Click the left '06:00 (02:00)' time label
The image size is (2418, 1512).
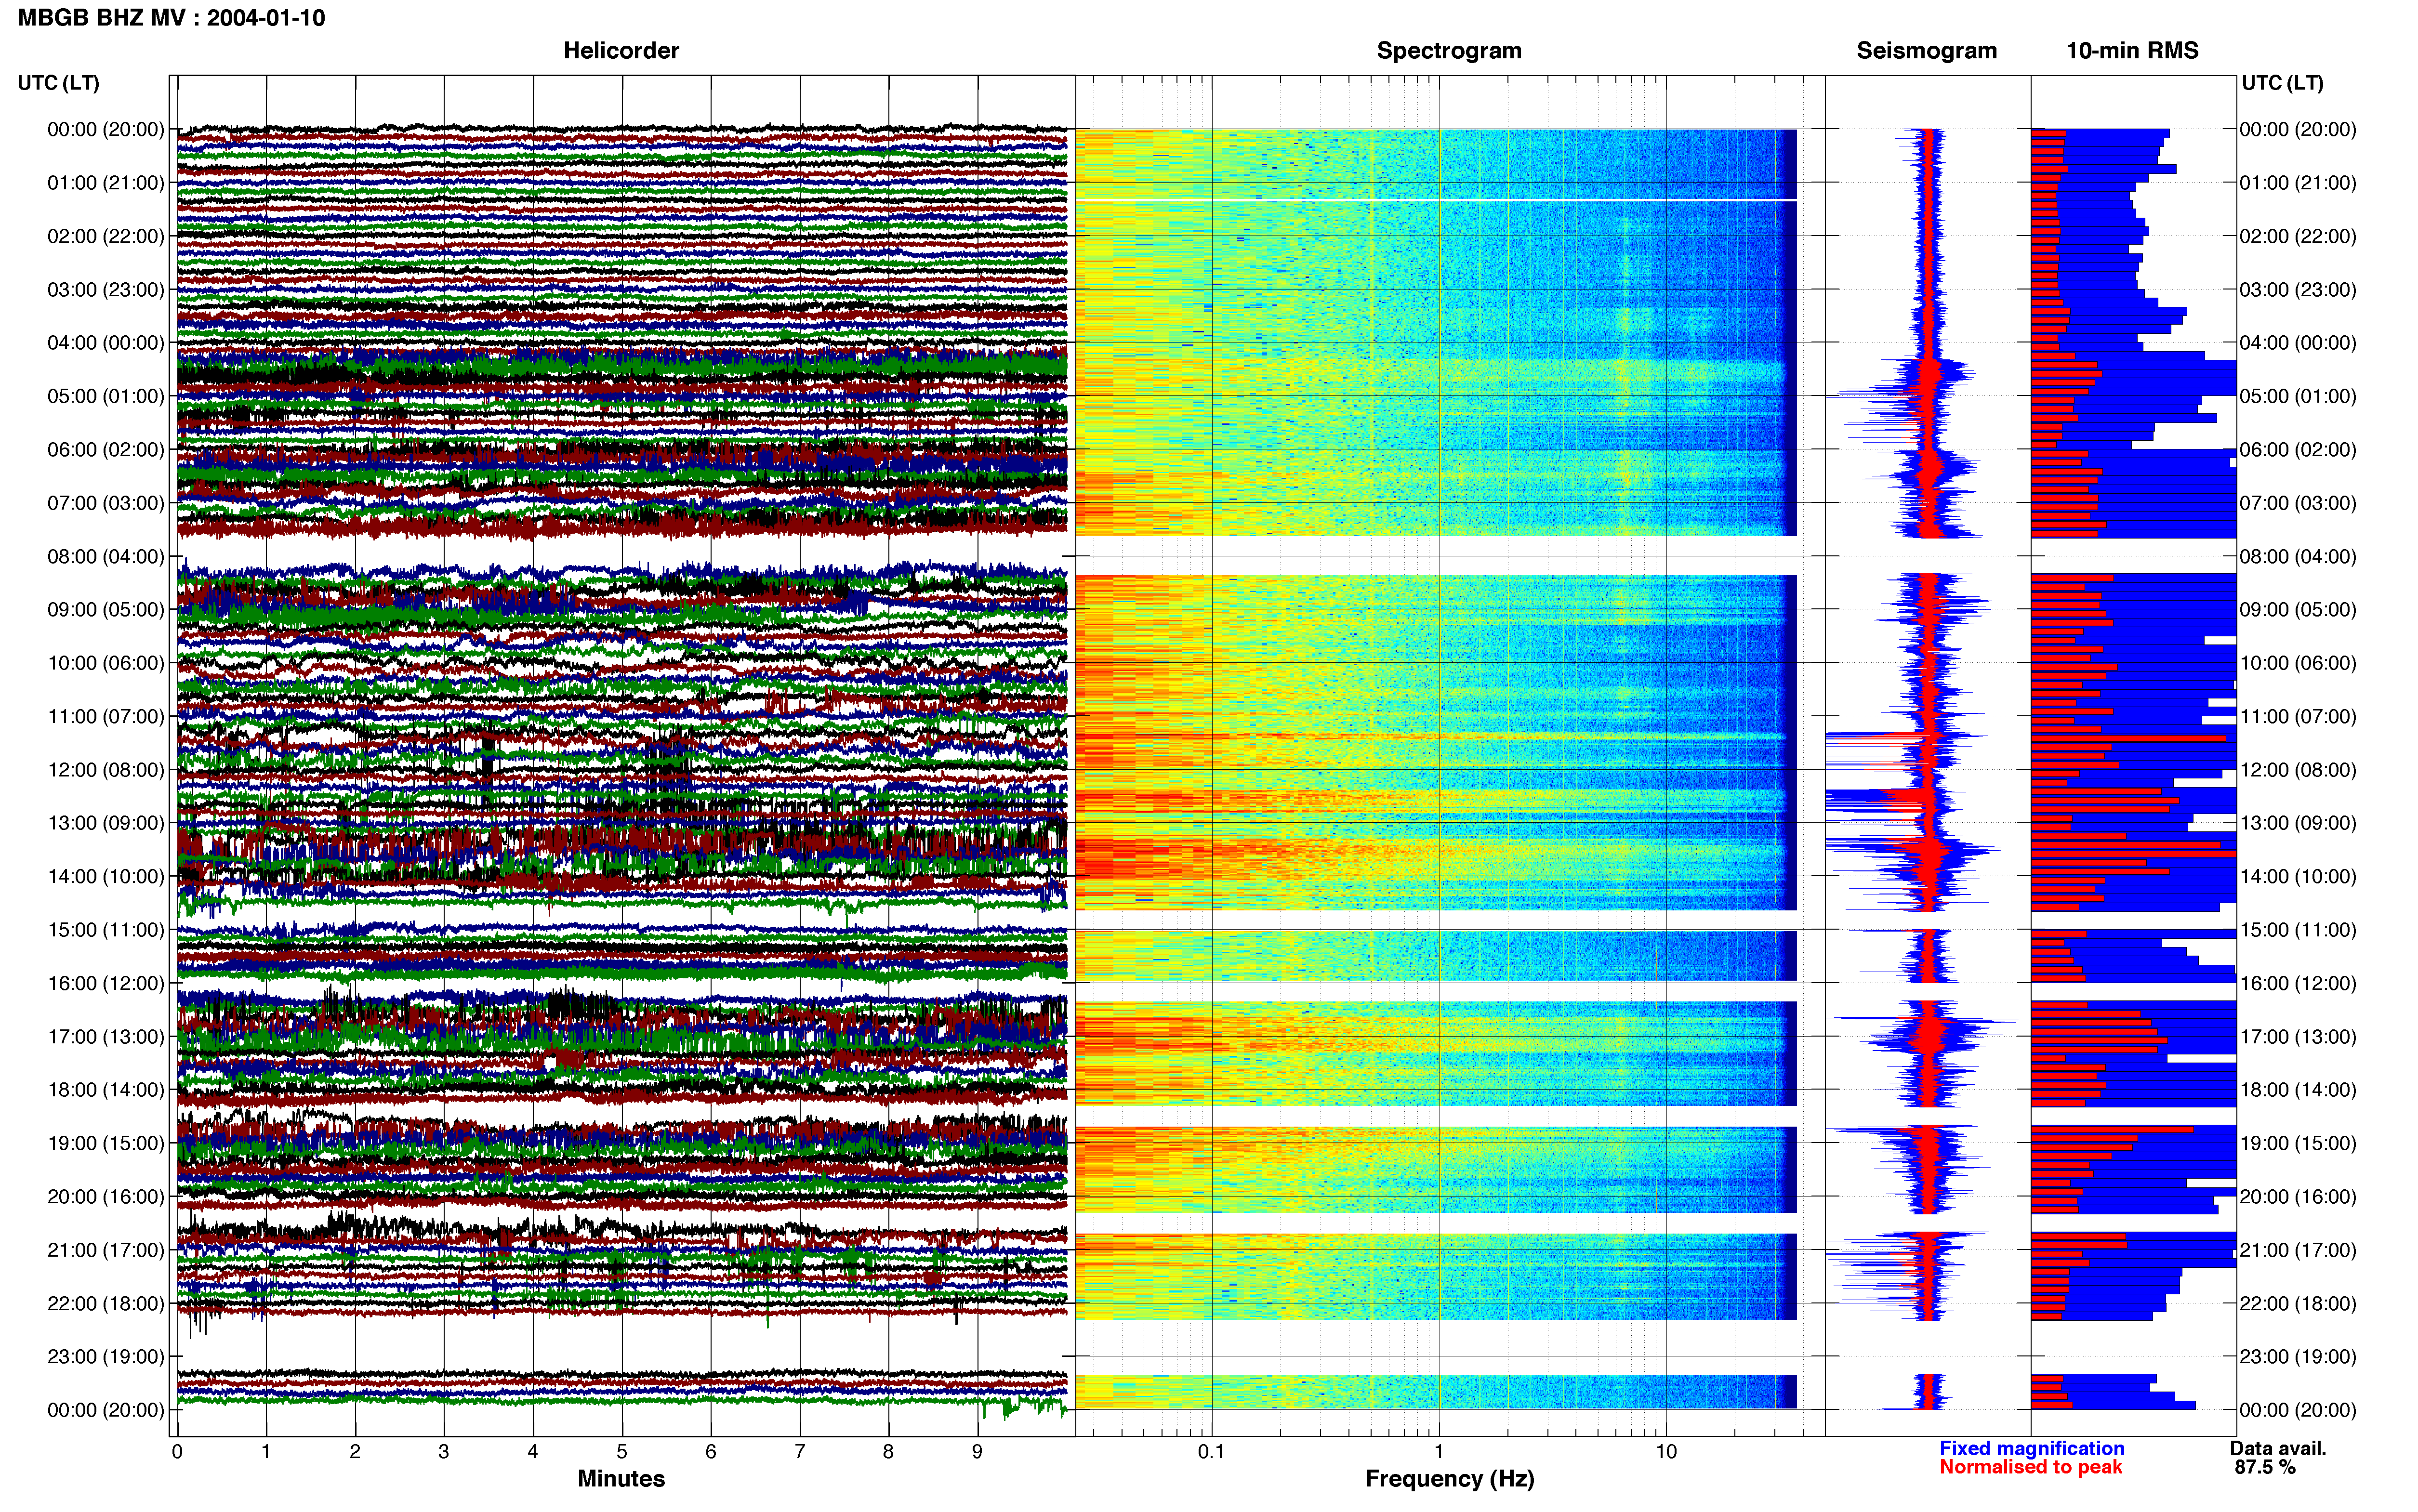point(106,449)
